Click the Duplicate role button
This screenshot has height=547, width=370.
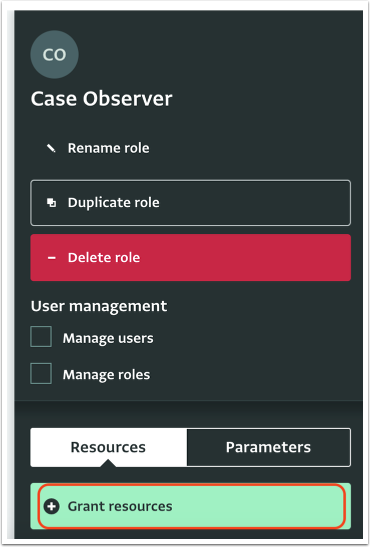click(x=190, y=203)
